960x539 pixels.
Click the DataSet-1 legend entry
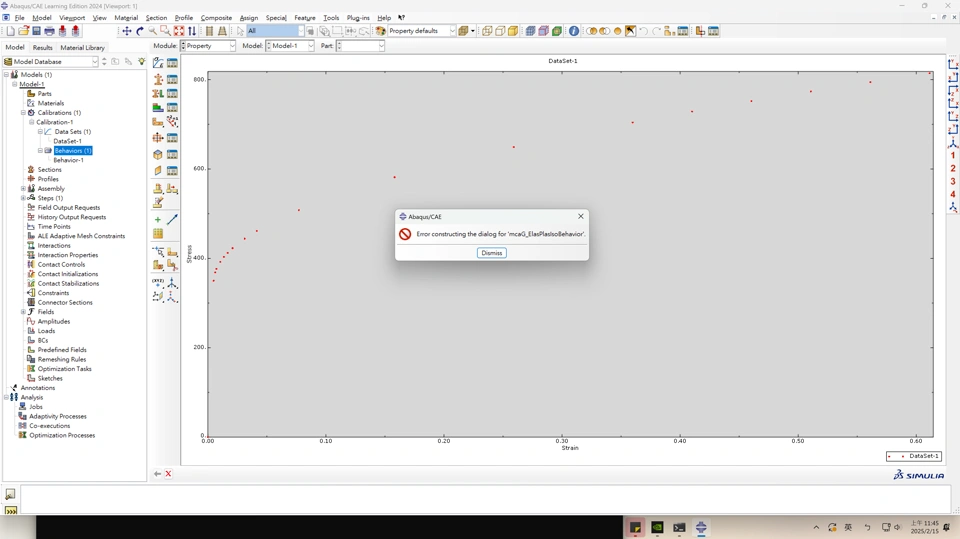point(913,456)
